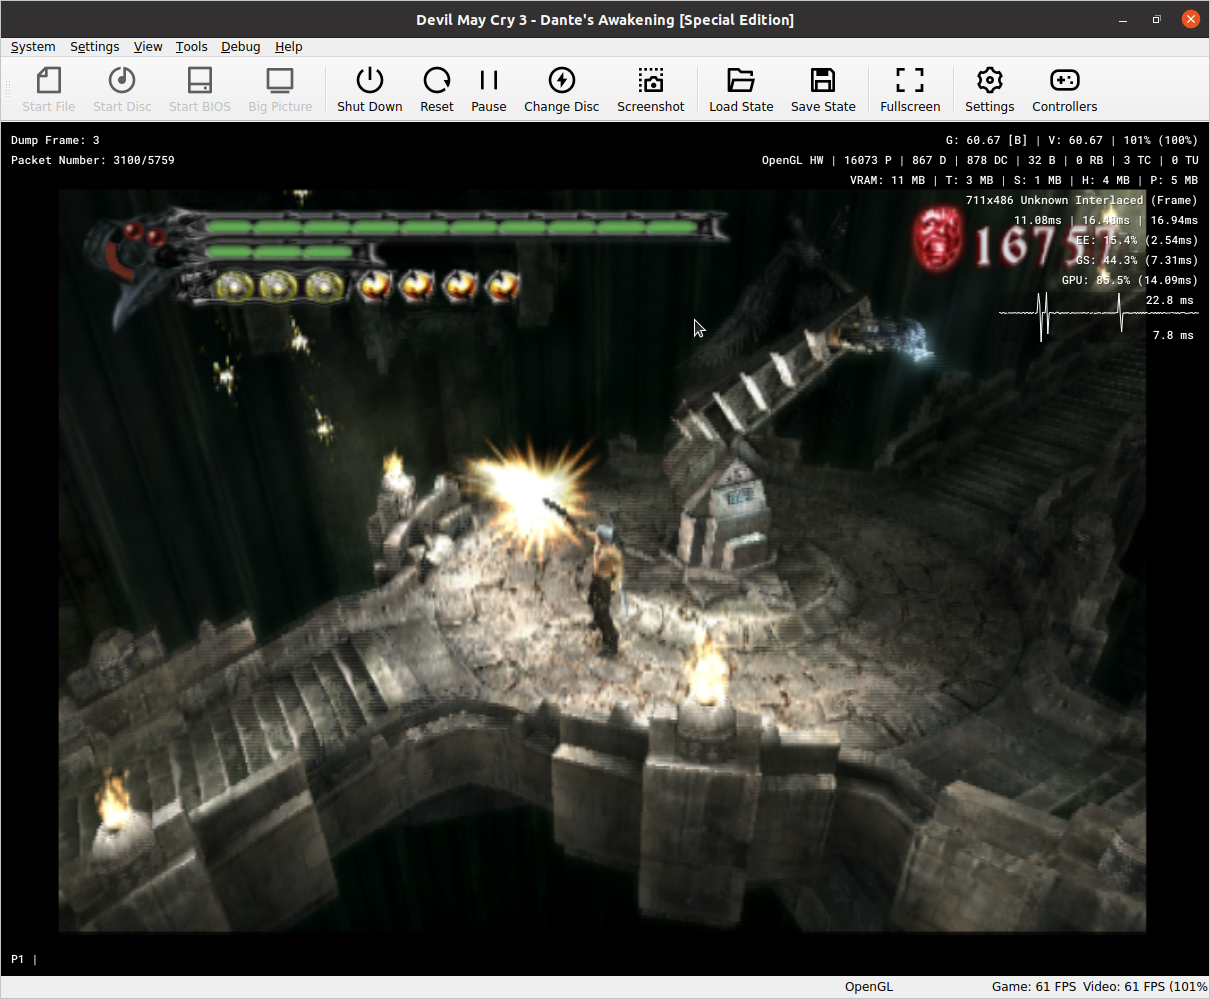Click the 711x486 Unknown Interlaced text
The height and width of the screenshot is (999, 1210).
[1081, 201]
